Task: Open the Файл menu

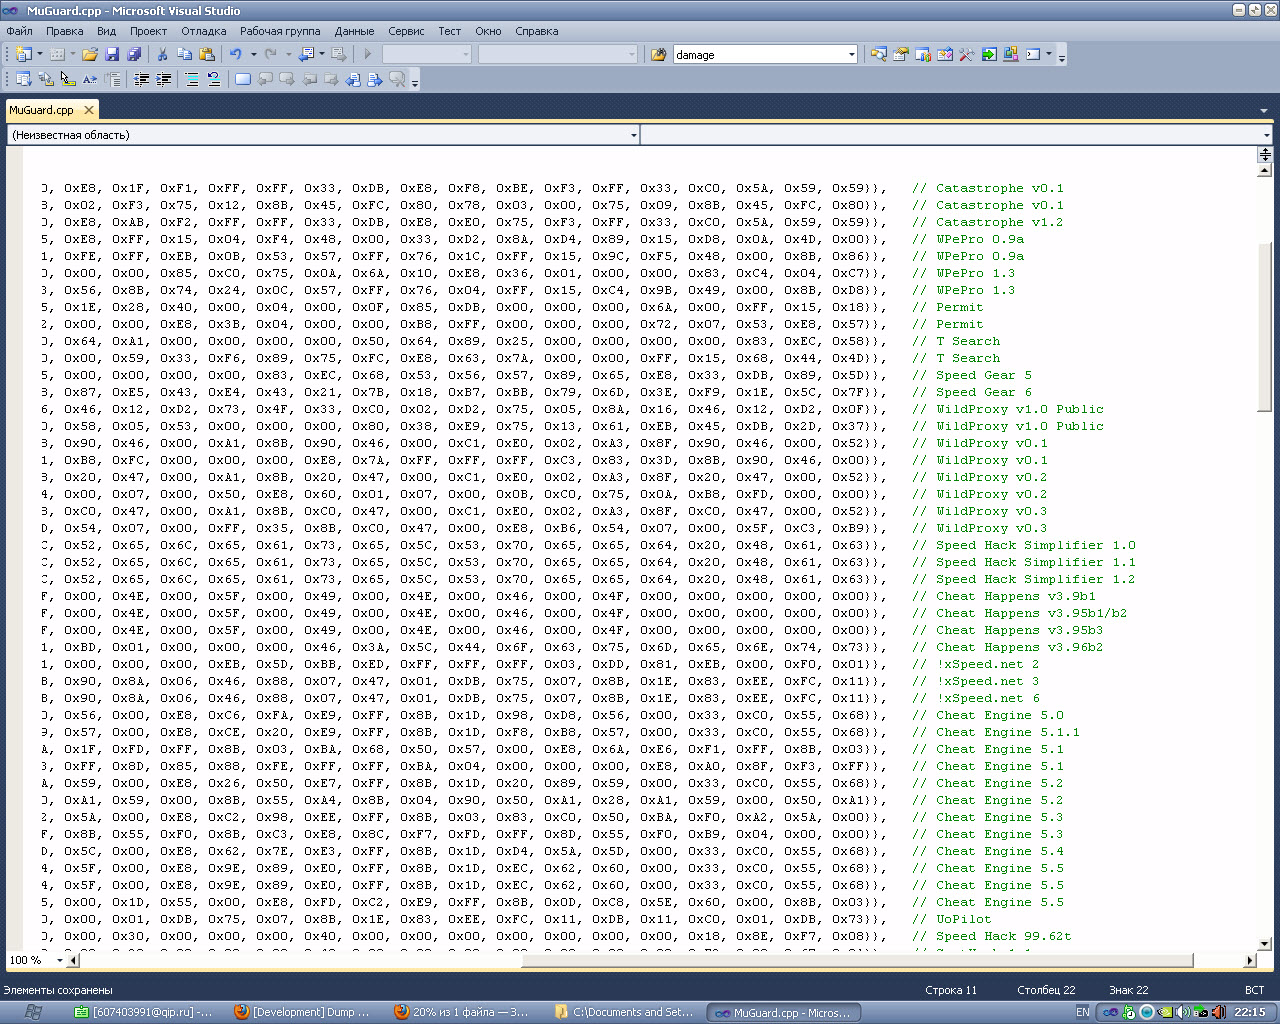Action: pyautogui.click(x=19, y=31)
